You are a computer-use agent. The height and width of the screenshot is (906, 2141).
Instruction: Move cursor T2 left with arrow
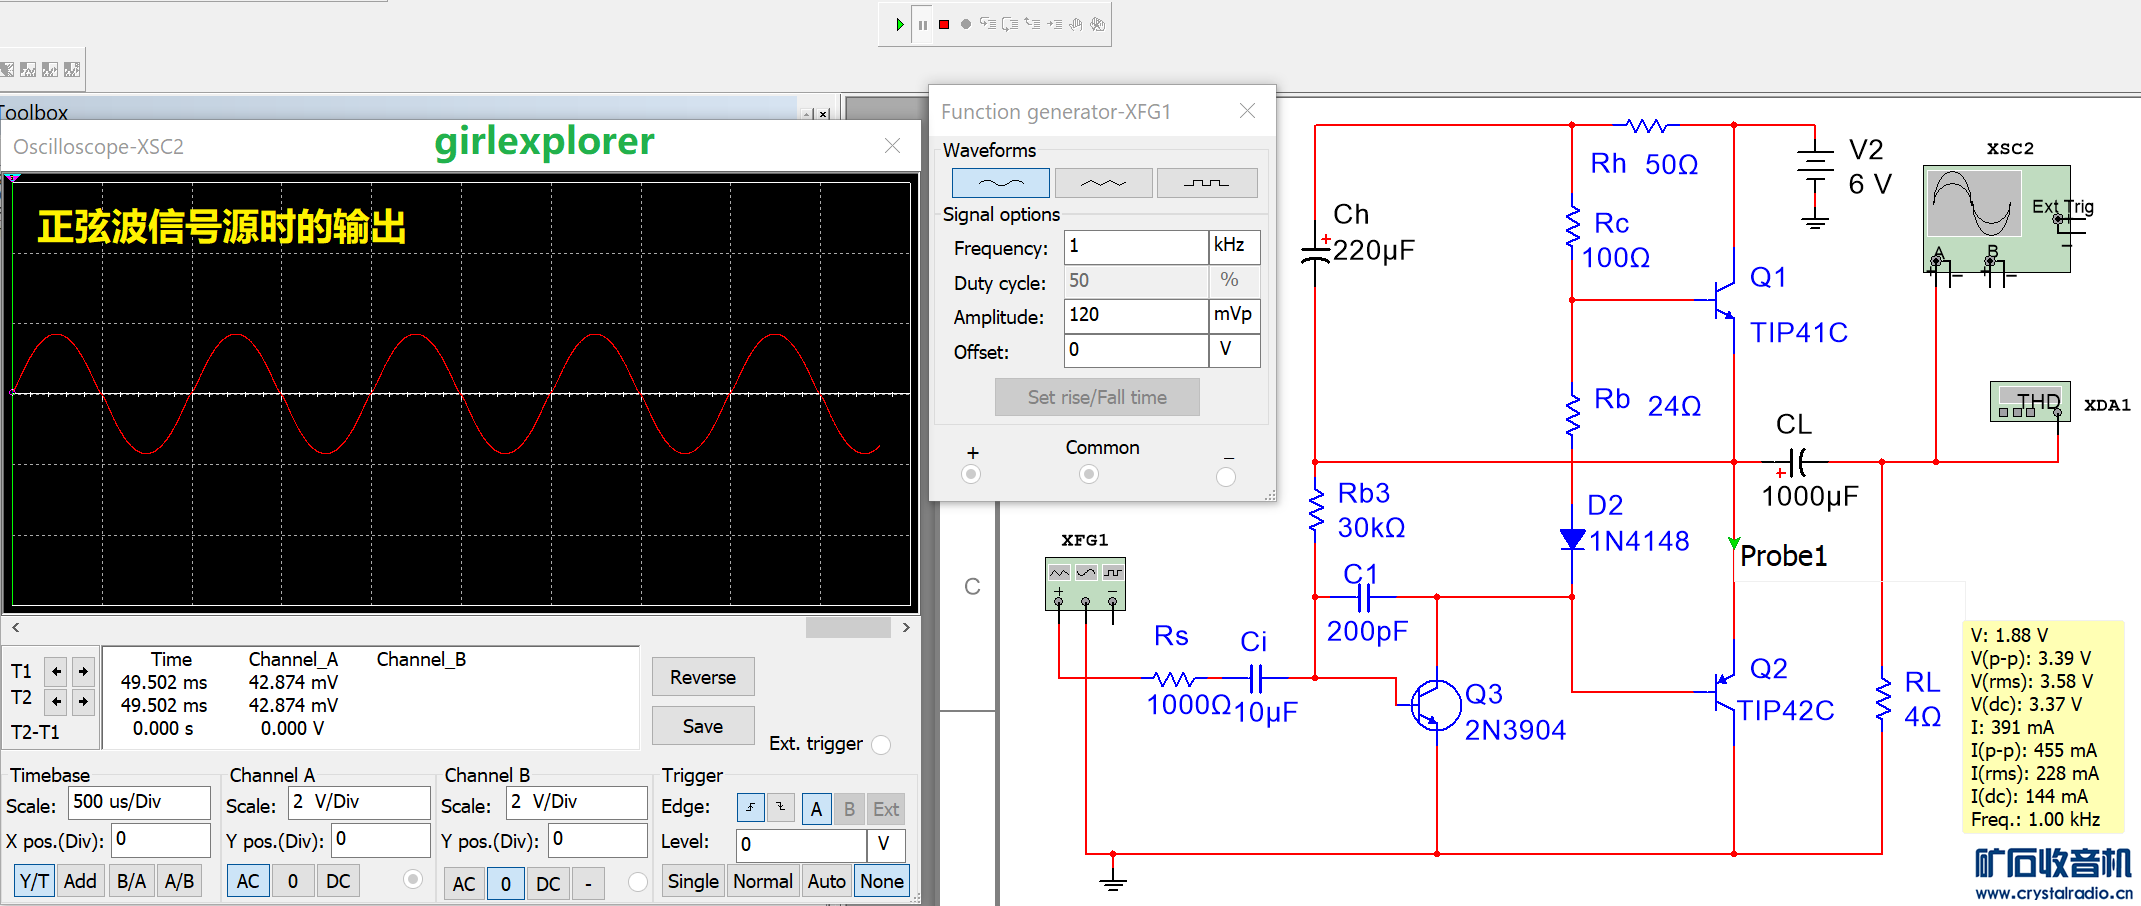click(x=57, y=701)
